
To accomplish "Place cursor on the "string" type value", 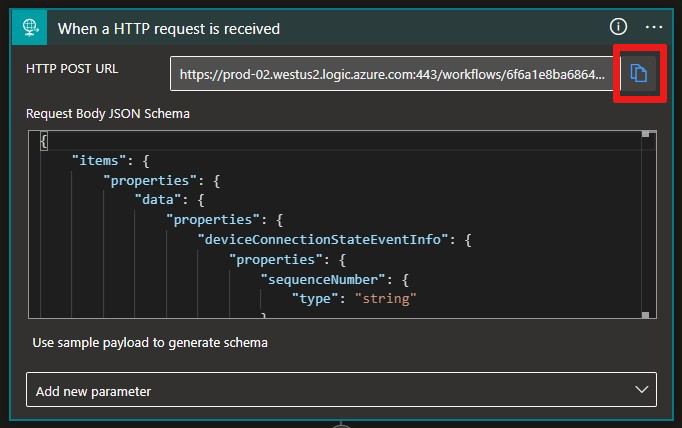I will pyautogui.click(x=386, y=298).
